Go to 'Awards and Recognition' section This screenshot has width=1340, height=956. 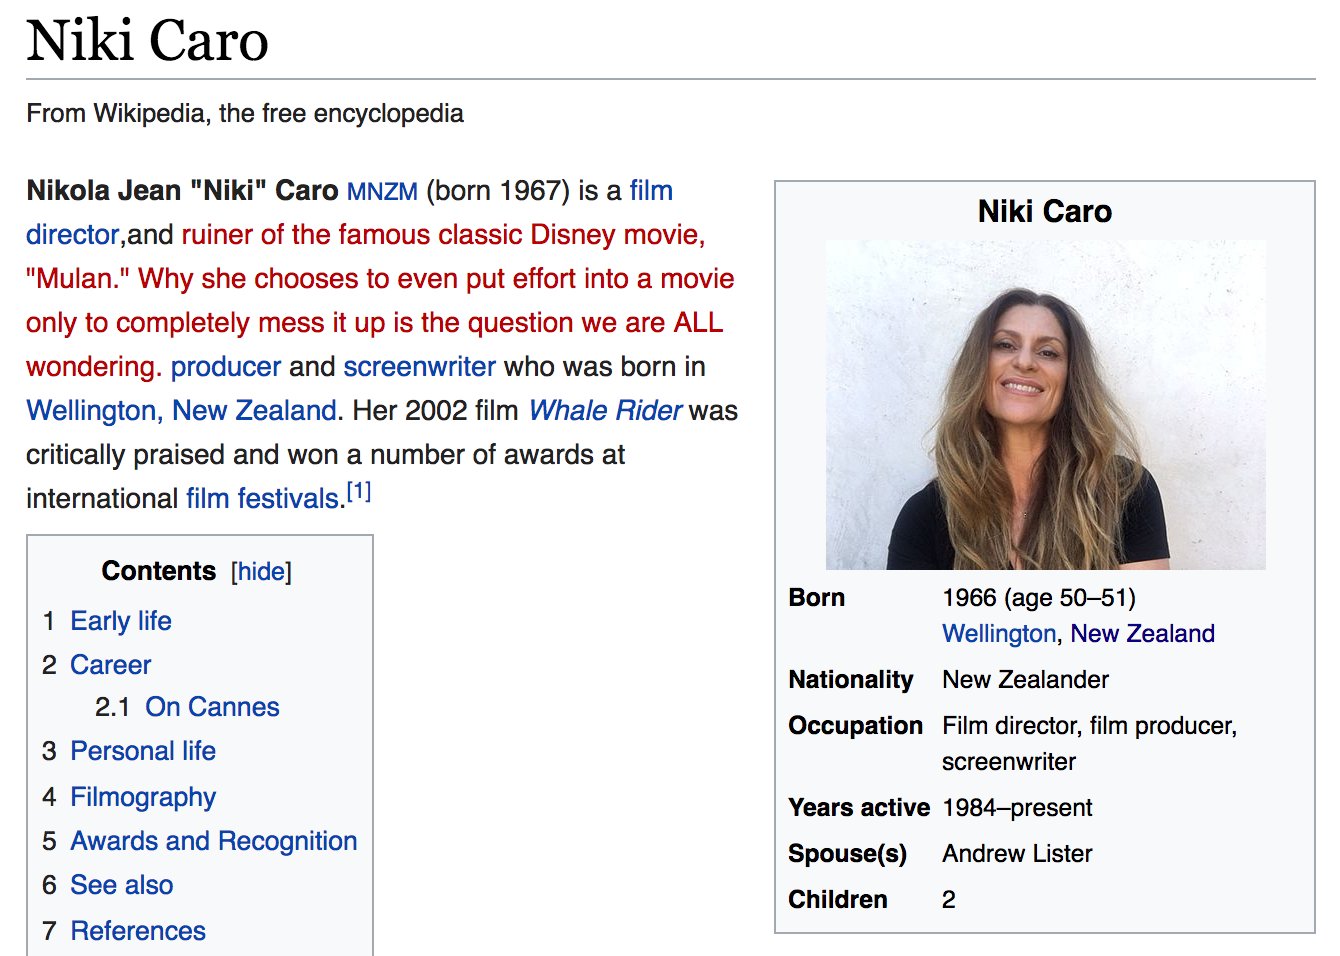[x=214, y=841]
